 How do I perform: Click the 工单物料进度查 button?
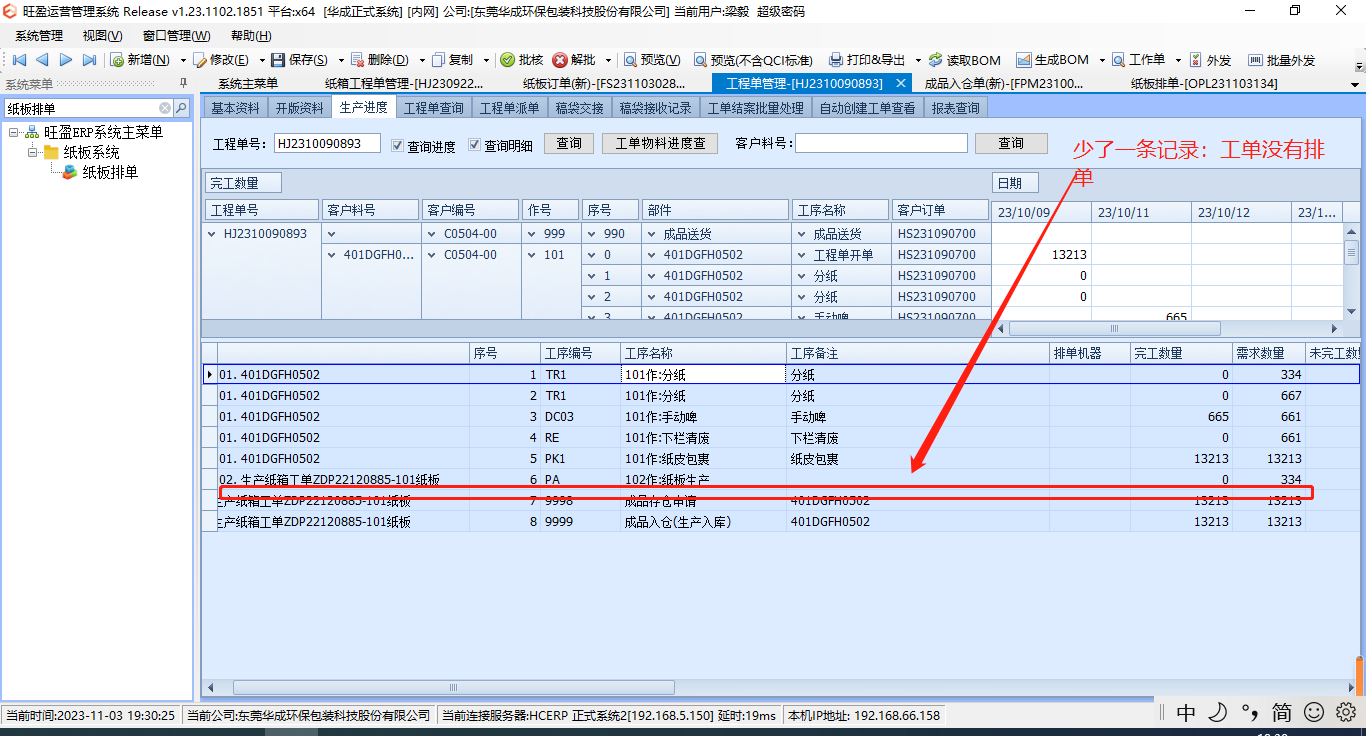click(660, 144)
